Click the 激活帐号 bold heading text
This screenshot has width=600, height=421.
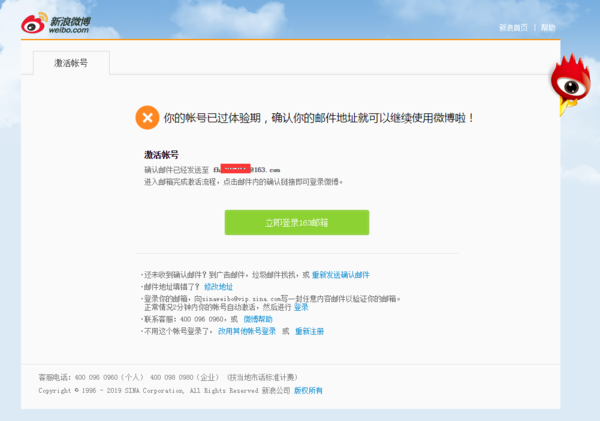[x=161, y=155]
